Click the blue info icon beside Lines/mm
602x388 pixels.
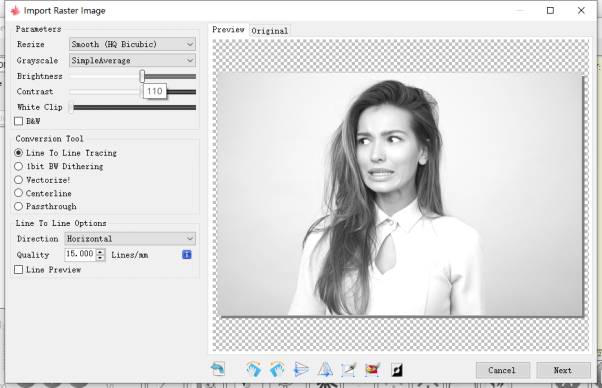pos(187,254)
